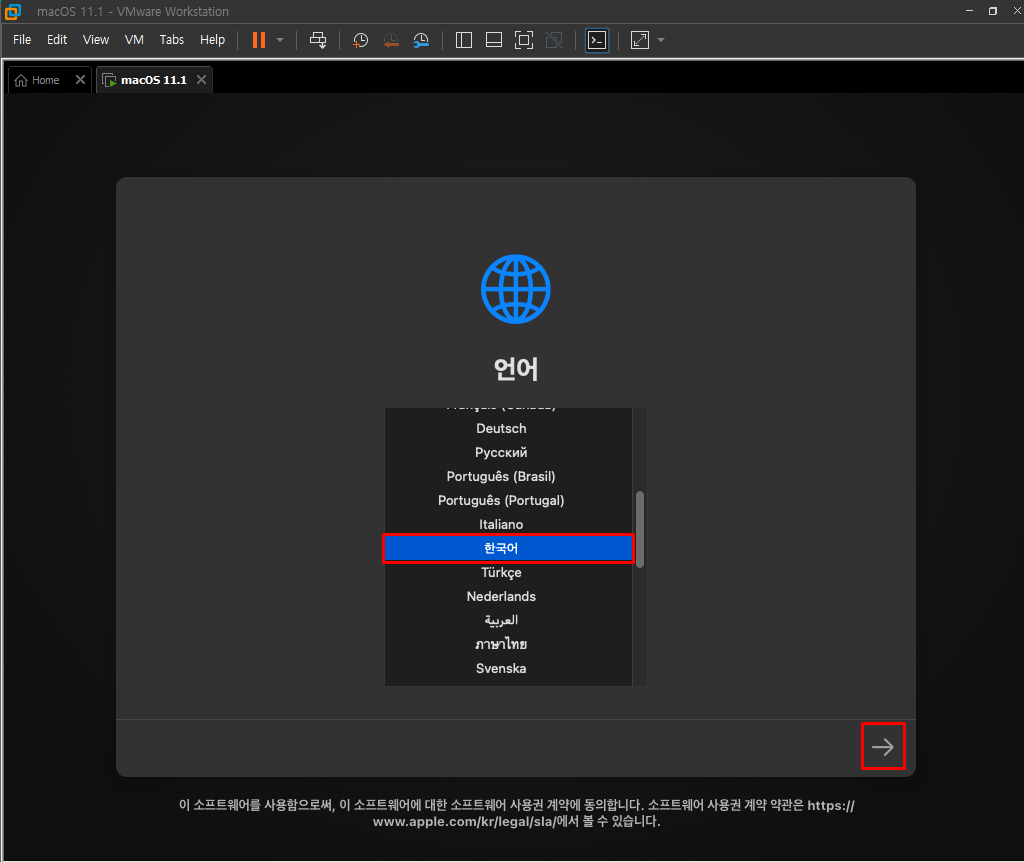Open the snapshot manager
This screenshot has width=1024, height=862.
click(x=421, y=40)
